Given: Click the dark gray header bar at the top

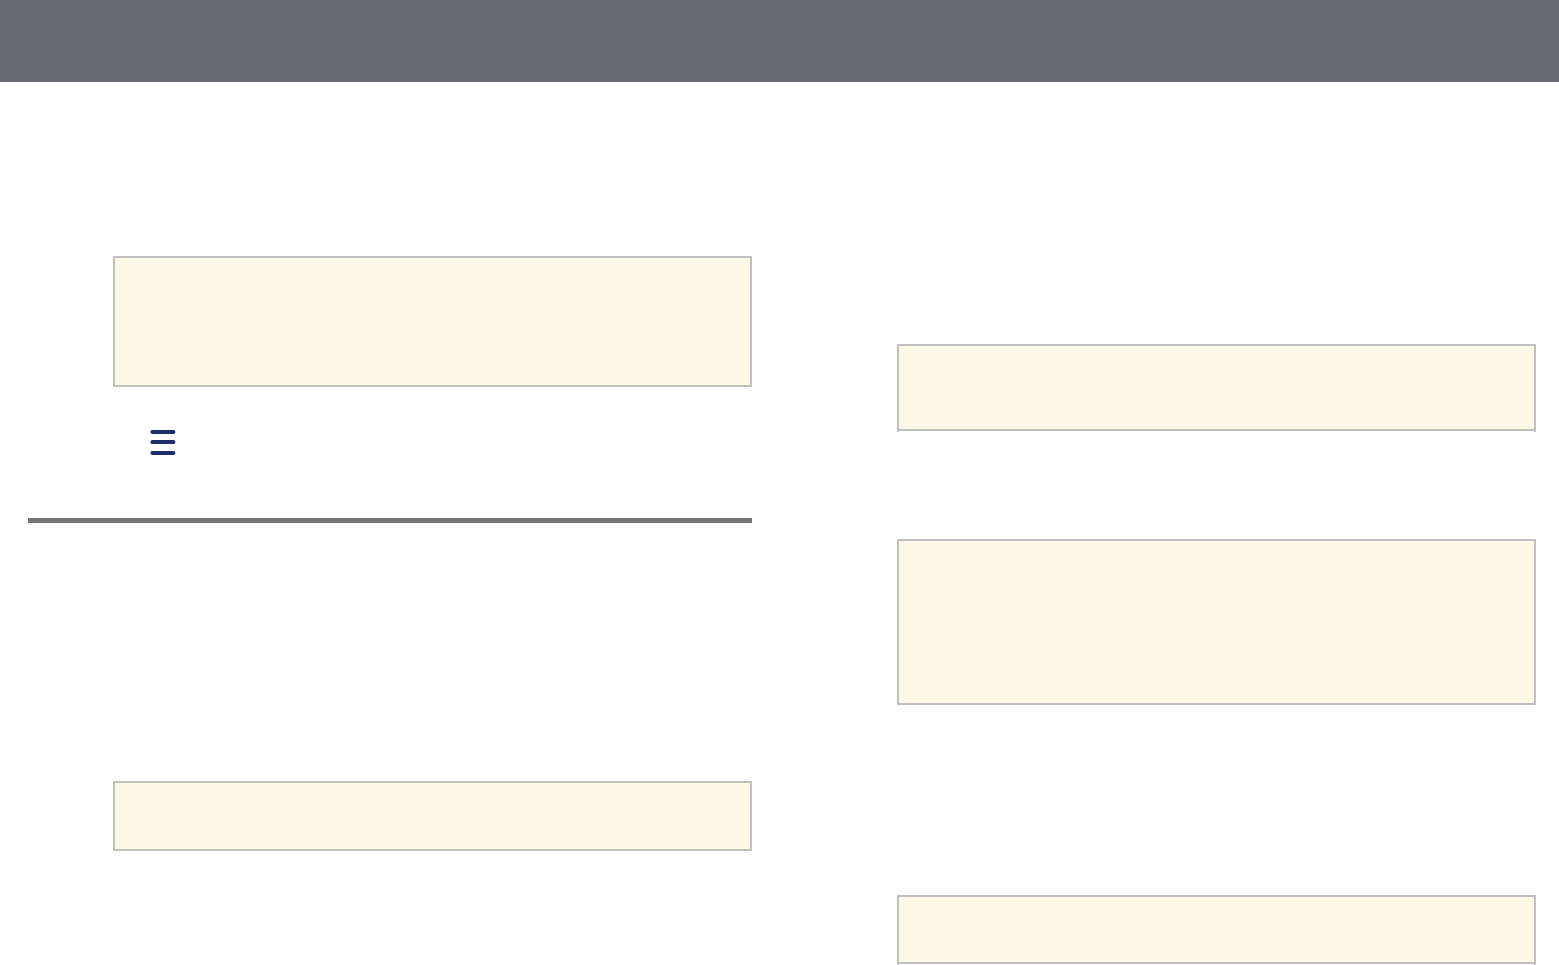Looking at the screenshot, I should click(779, 41).
